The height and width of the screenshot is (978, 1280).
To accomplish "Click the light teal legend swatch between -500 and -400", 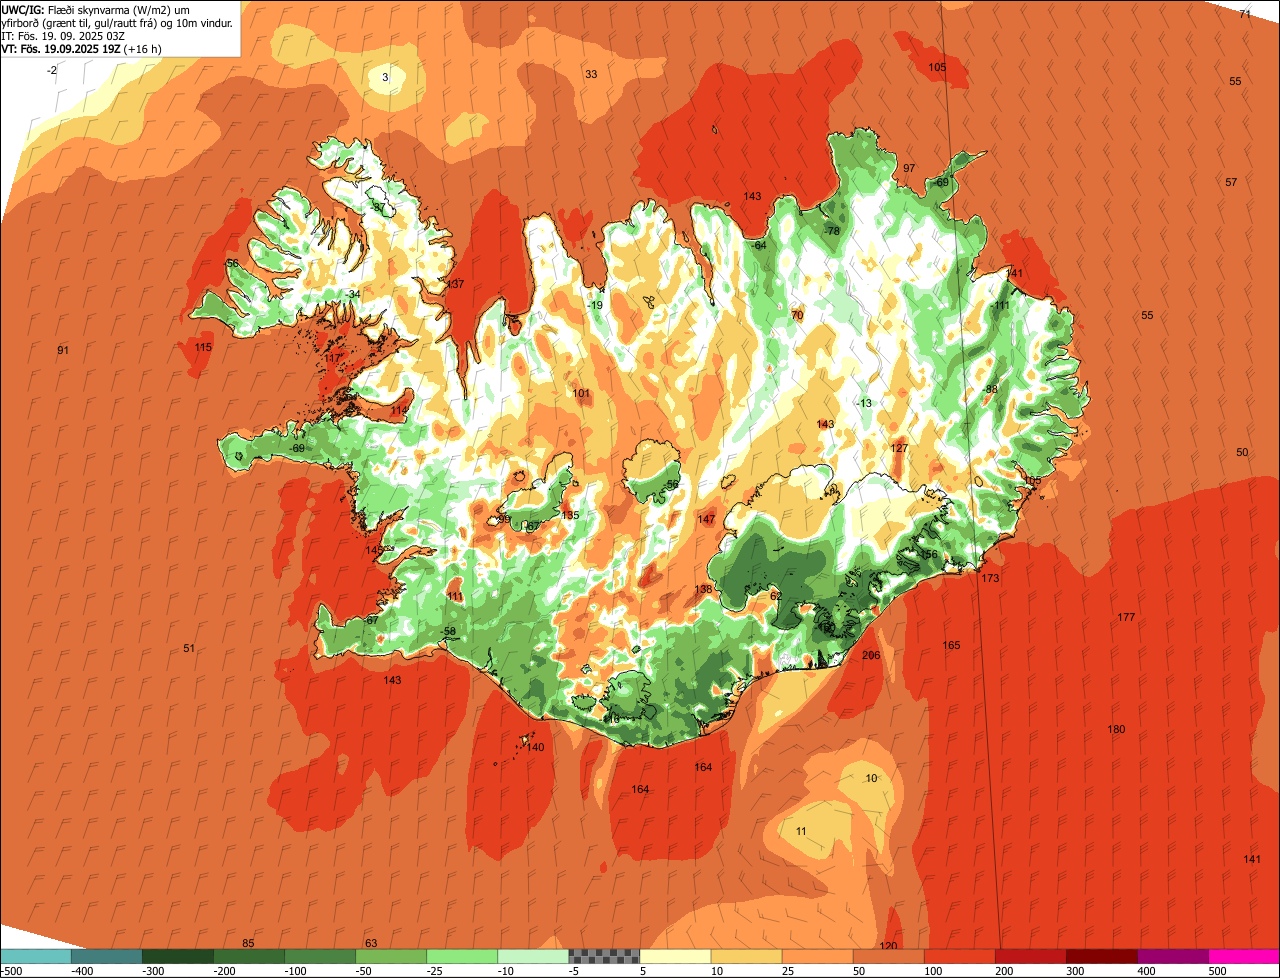I will click(35, 956).
